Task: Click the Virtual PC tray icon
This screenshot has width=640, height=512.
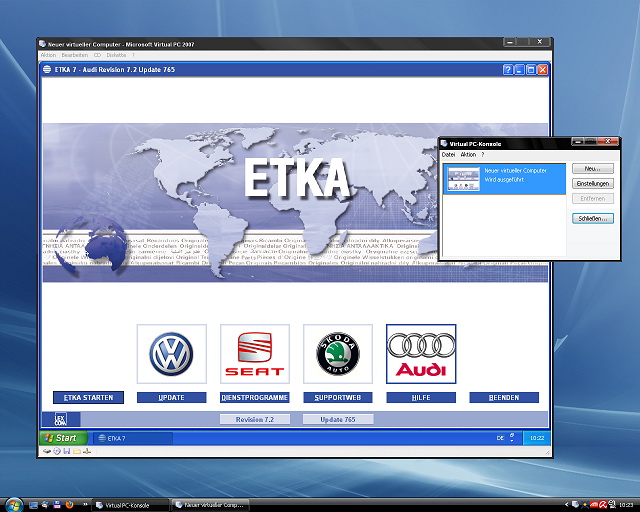Action: (575, 505)
